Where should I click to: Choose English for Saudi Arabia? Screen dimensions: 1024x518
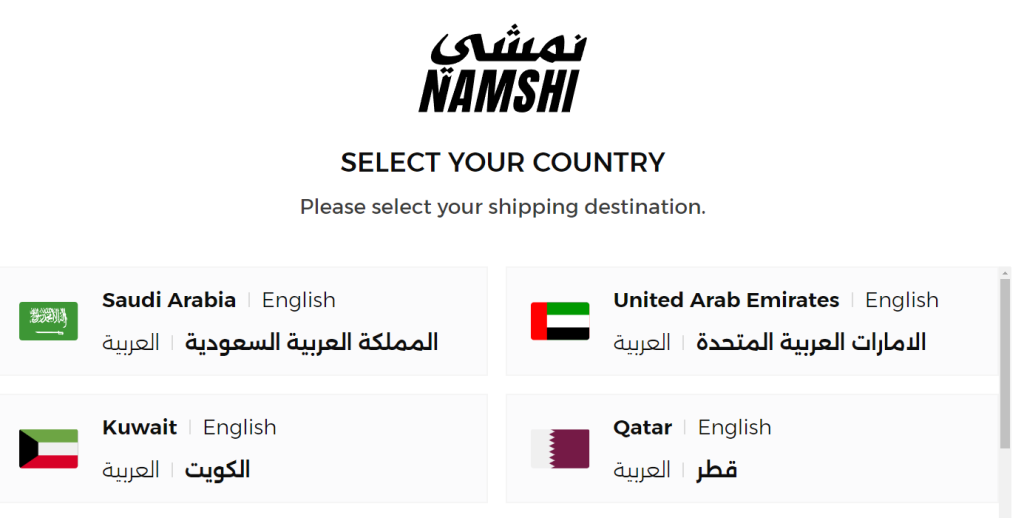pos(298,300)
